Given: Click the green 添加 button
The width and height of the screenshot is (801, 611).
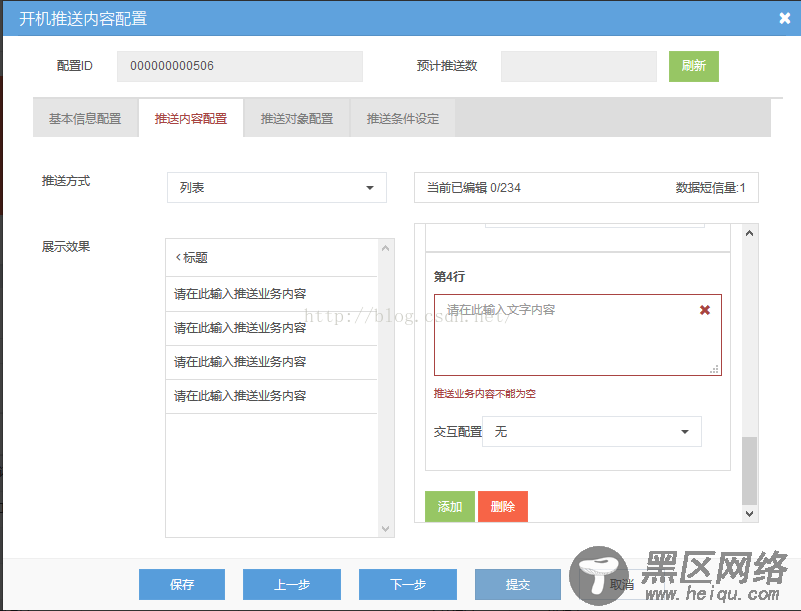Looking at the screenshot, I should pyautogui.click(x=450, y=506).
